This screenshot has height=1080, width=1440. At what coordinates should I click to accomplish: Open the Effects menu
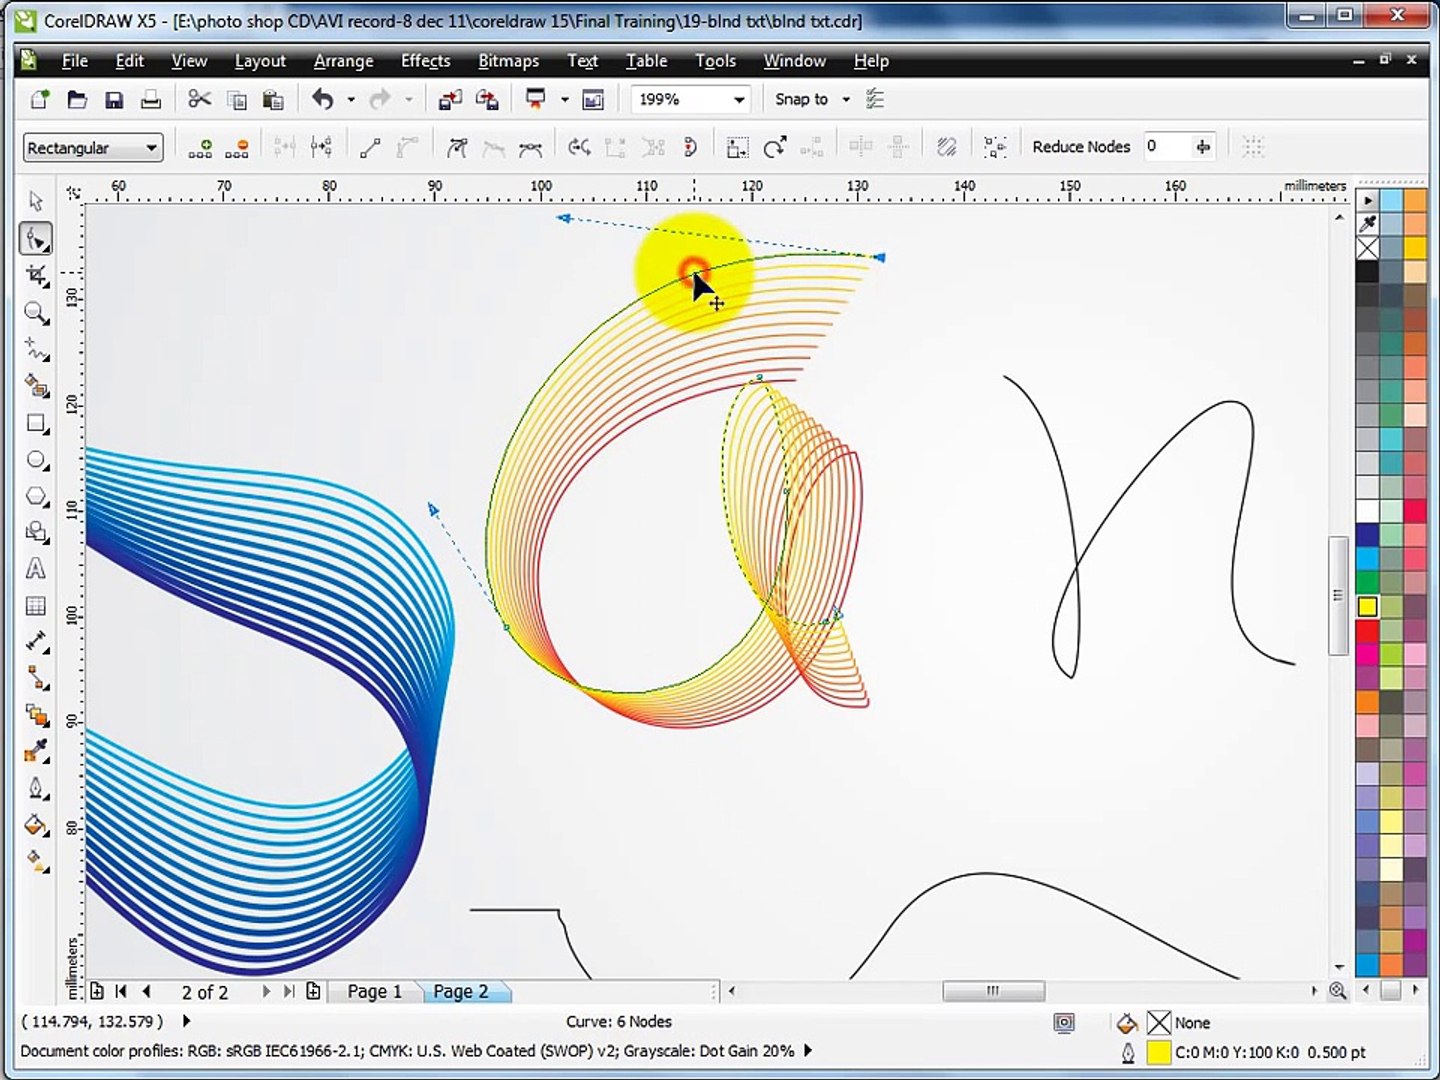[x=425, y=61]
